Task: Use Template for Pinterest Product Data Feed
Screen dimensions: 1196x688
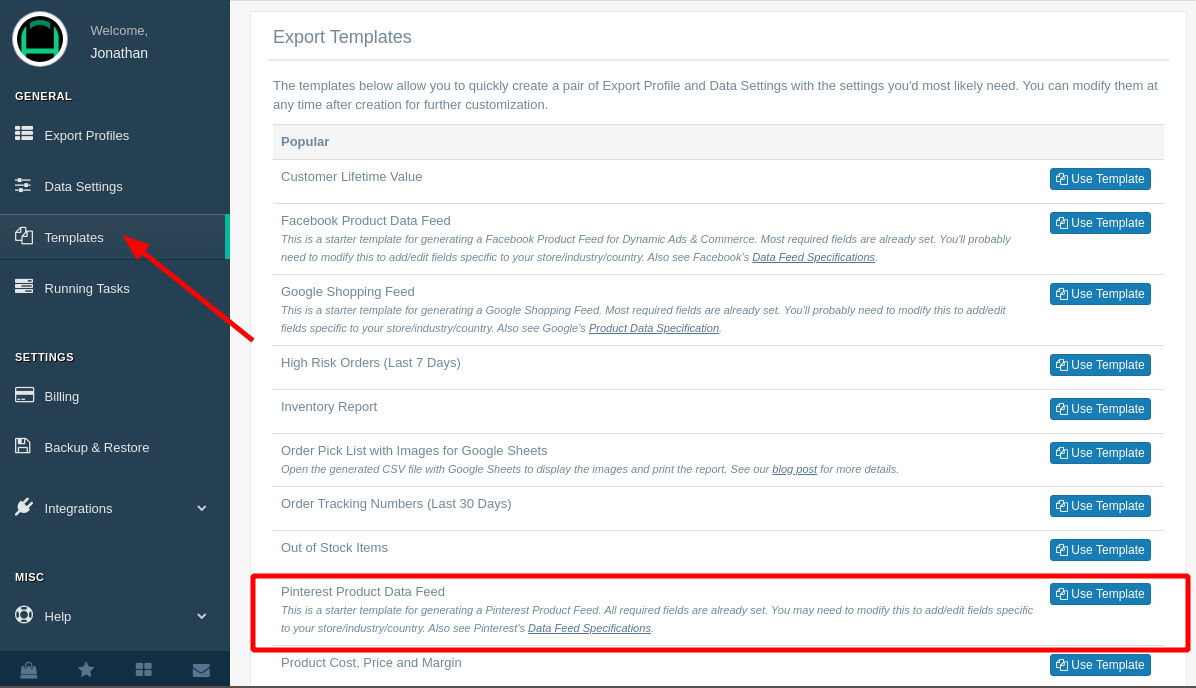Action: point(1100,594)
